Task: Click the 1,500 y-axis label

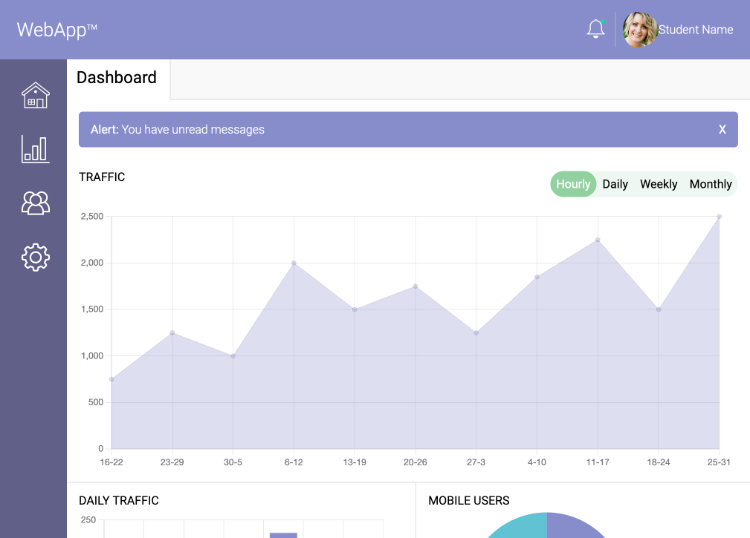Action: pos(92,309)
